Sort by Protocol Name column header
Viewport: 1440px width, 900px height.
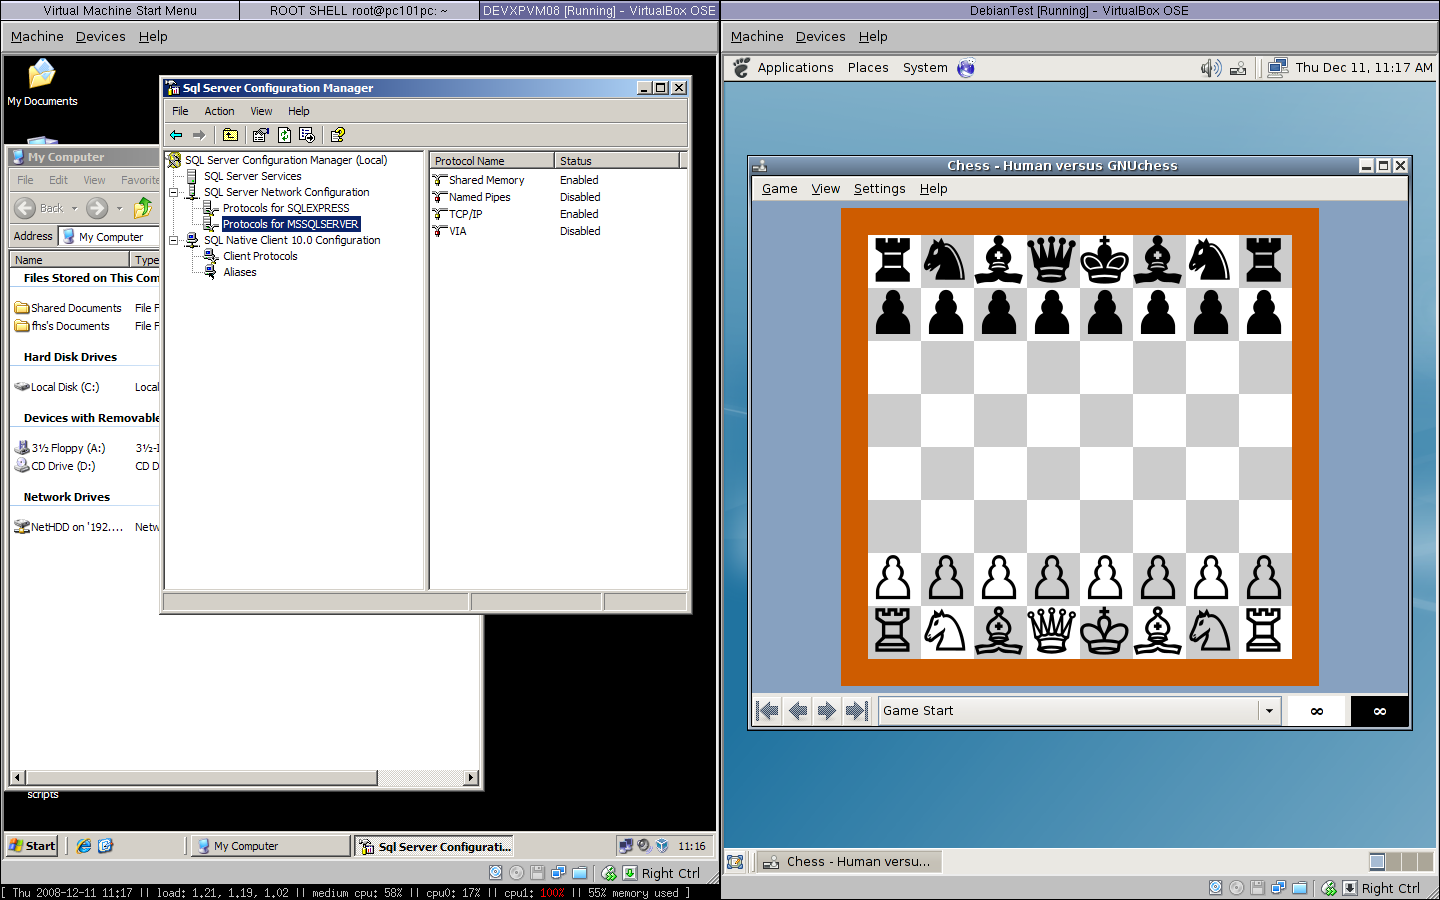click(x=492, y=161)
